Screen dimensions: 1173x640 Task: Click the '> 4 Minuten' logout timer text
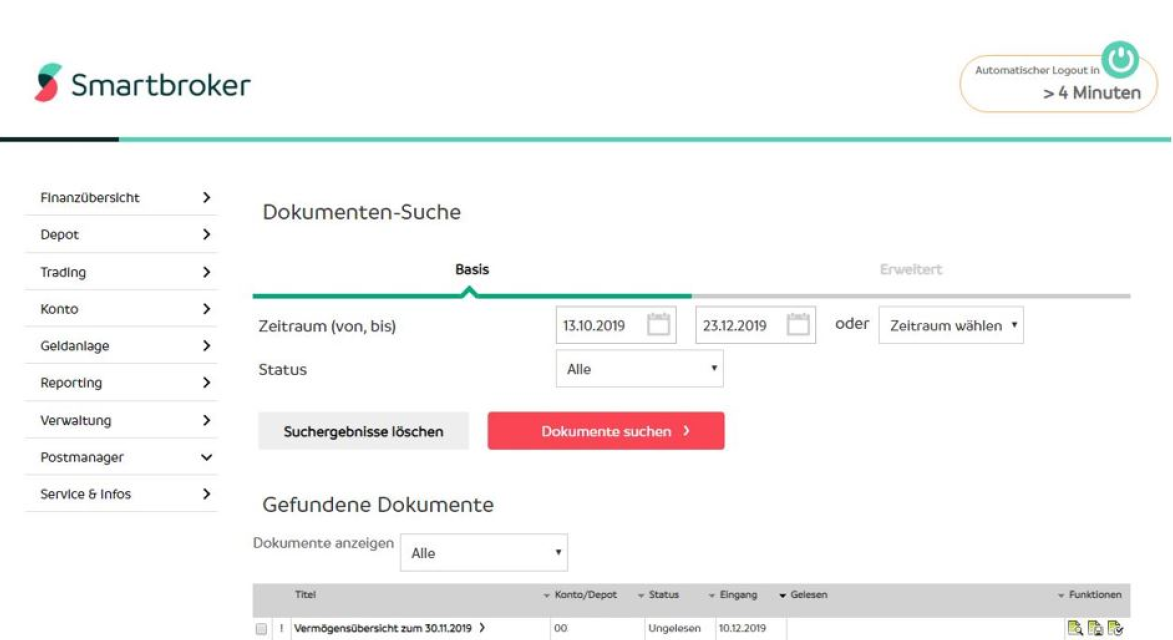tap(1092, 93)
